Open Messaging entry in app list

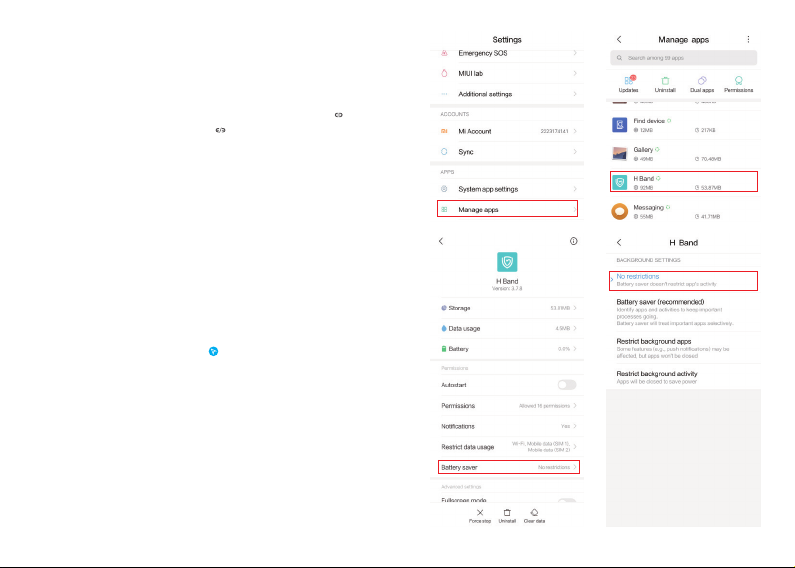point(683,211)
